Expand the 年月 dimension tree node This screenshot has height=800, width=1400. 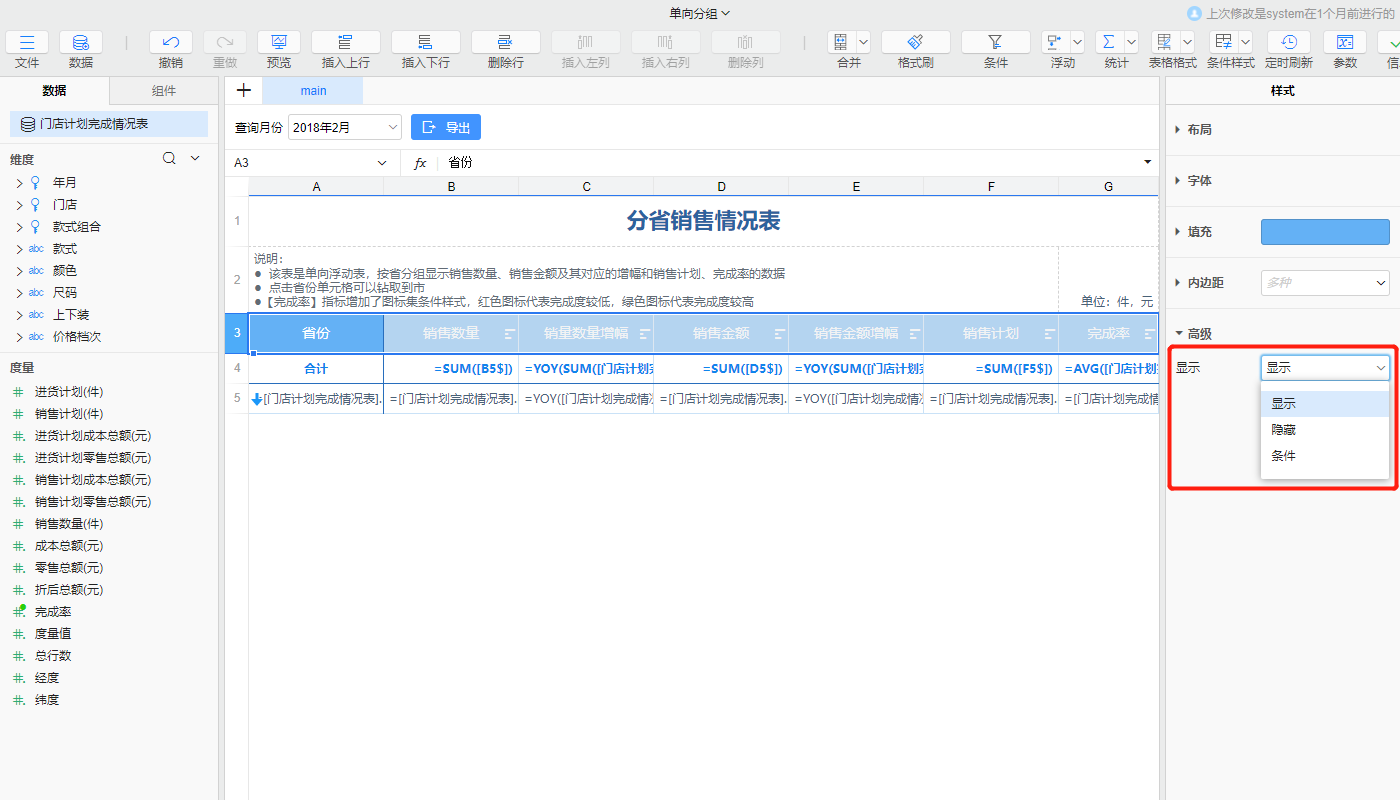point(19,183)
